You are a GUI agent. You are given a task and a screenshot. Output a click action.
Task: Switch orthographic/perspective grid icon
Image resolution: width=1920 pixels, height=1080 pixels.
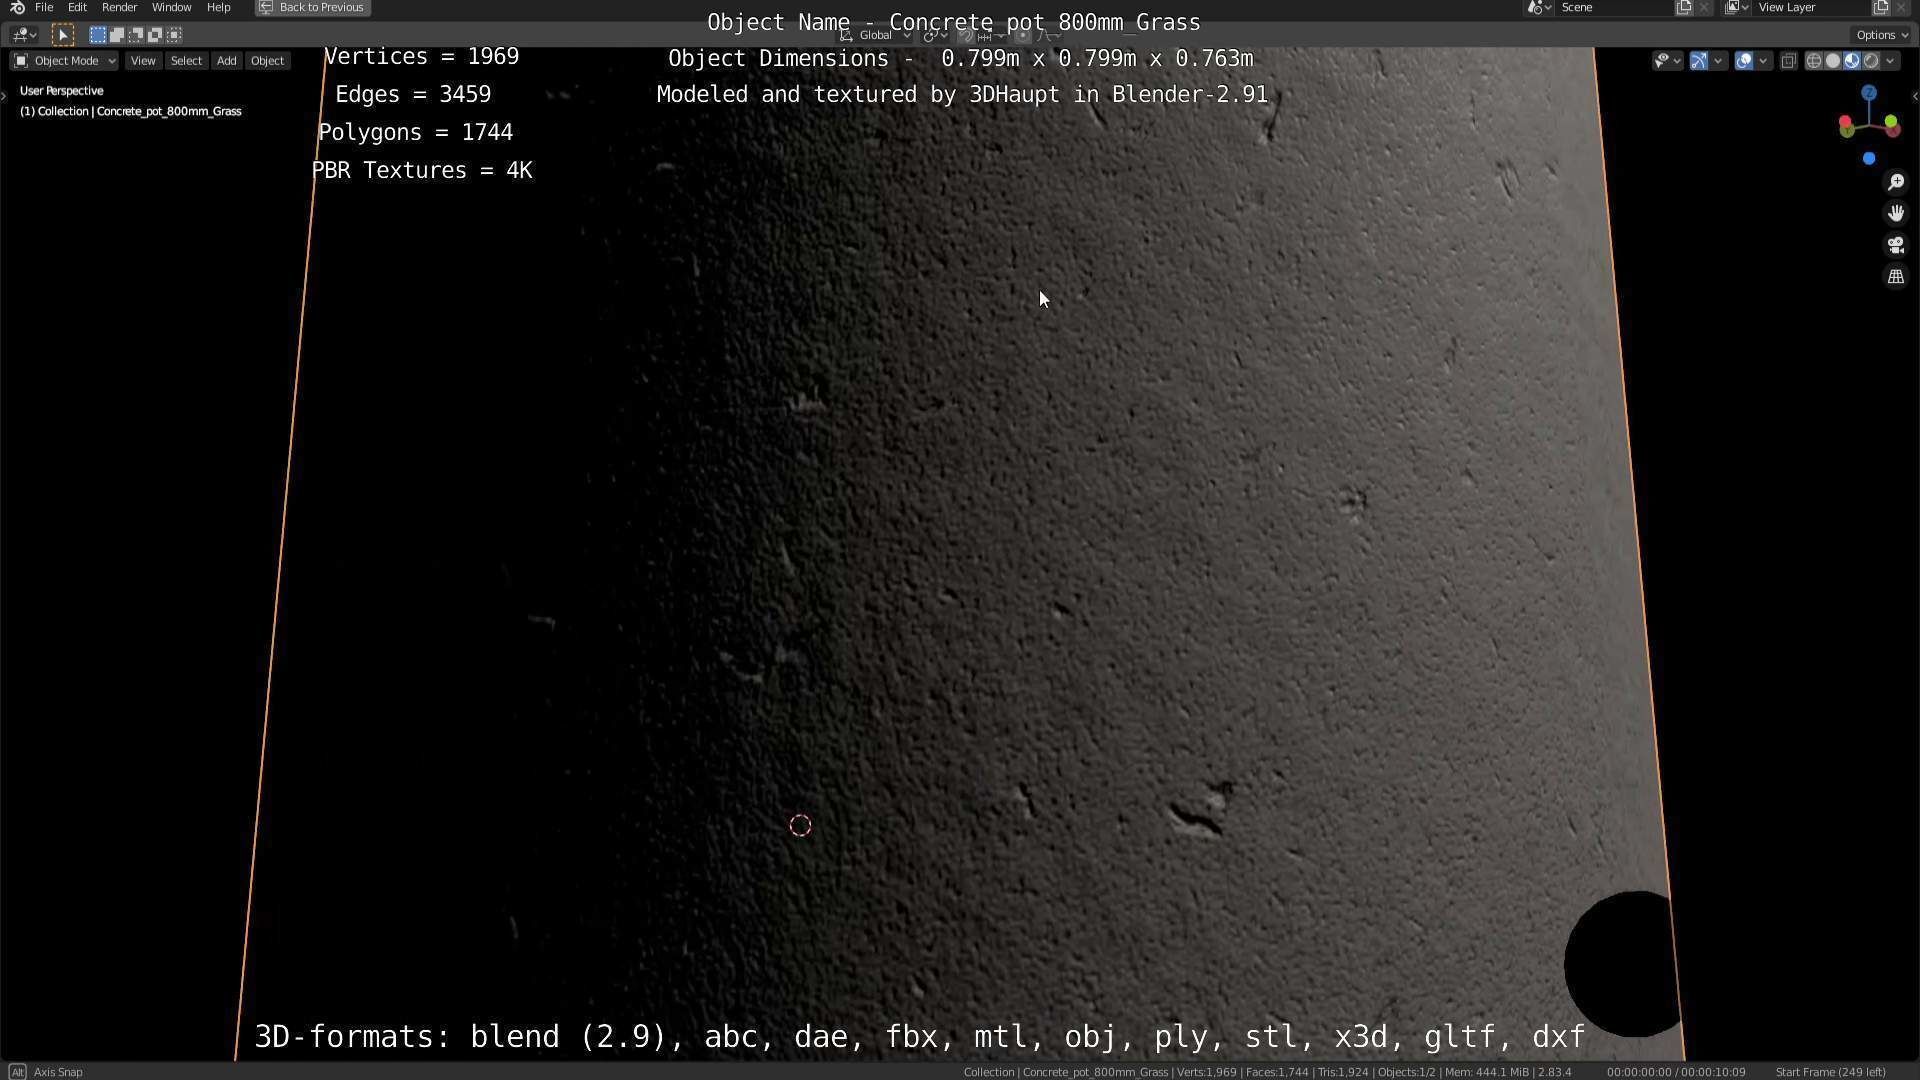pos(1895,277)
